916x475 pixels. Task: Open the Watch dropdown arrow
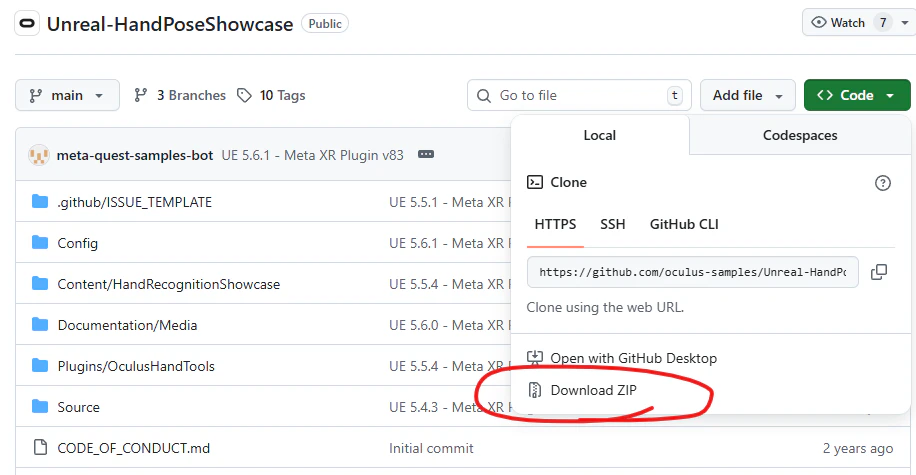[905, 23]
